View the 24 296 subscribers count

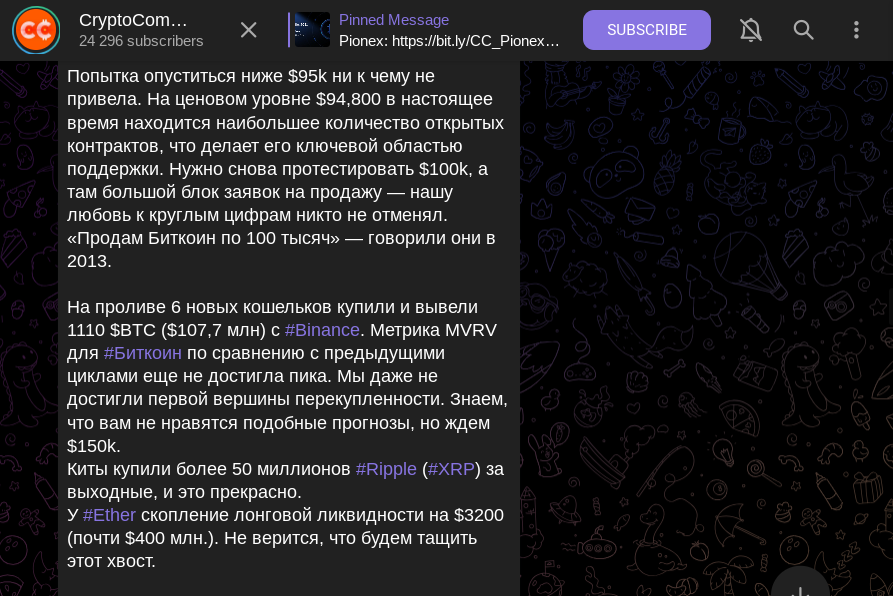[141, 41]
